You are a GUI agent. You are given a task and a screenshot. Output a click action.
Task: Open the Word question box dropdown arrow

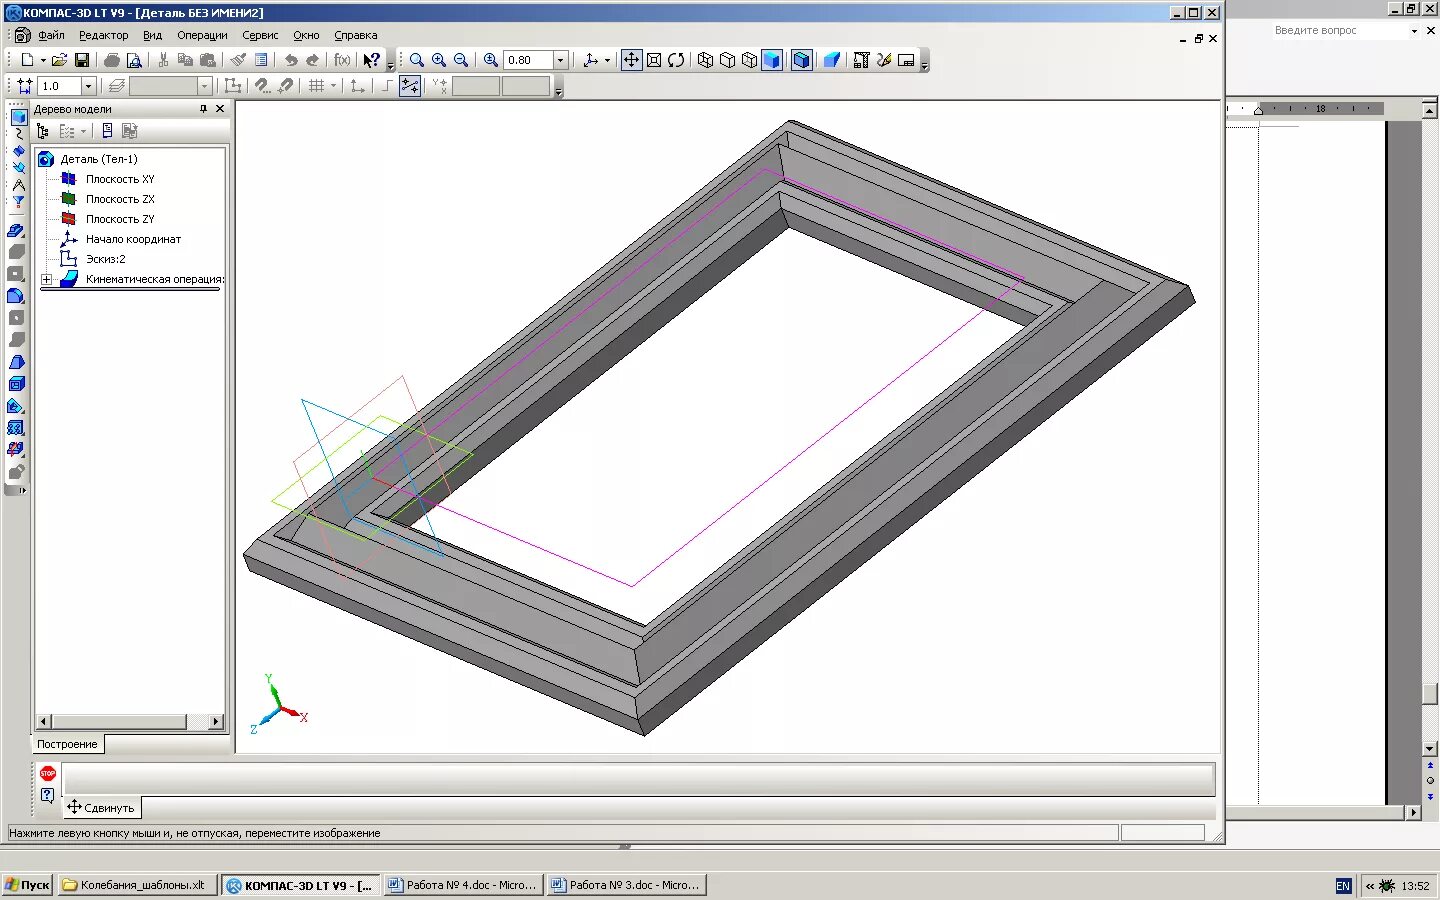click(1414, 31)
